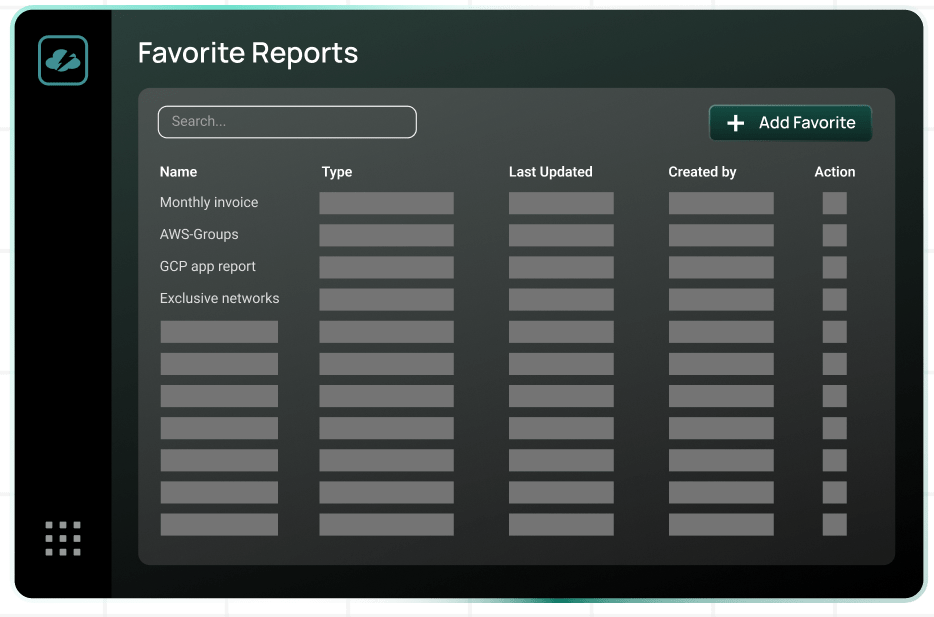The image size is (934, 617).
Task: Select the Action icon for AWS-Groups
Action: pyautogui.click(x=835, y=234)
